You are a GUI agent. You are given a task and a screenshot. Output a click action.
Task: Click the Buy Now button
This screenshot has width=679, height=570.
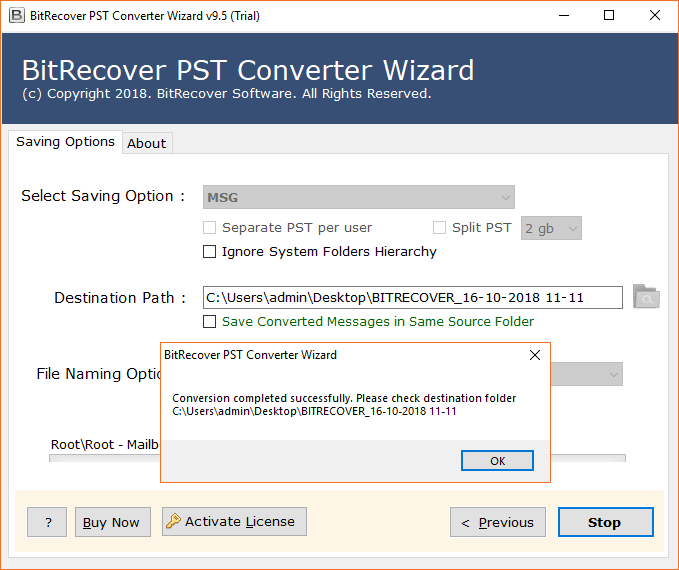pos(113,522)
